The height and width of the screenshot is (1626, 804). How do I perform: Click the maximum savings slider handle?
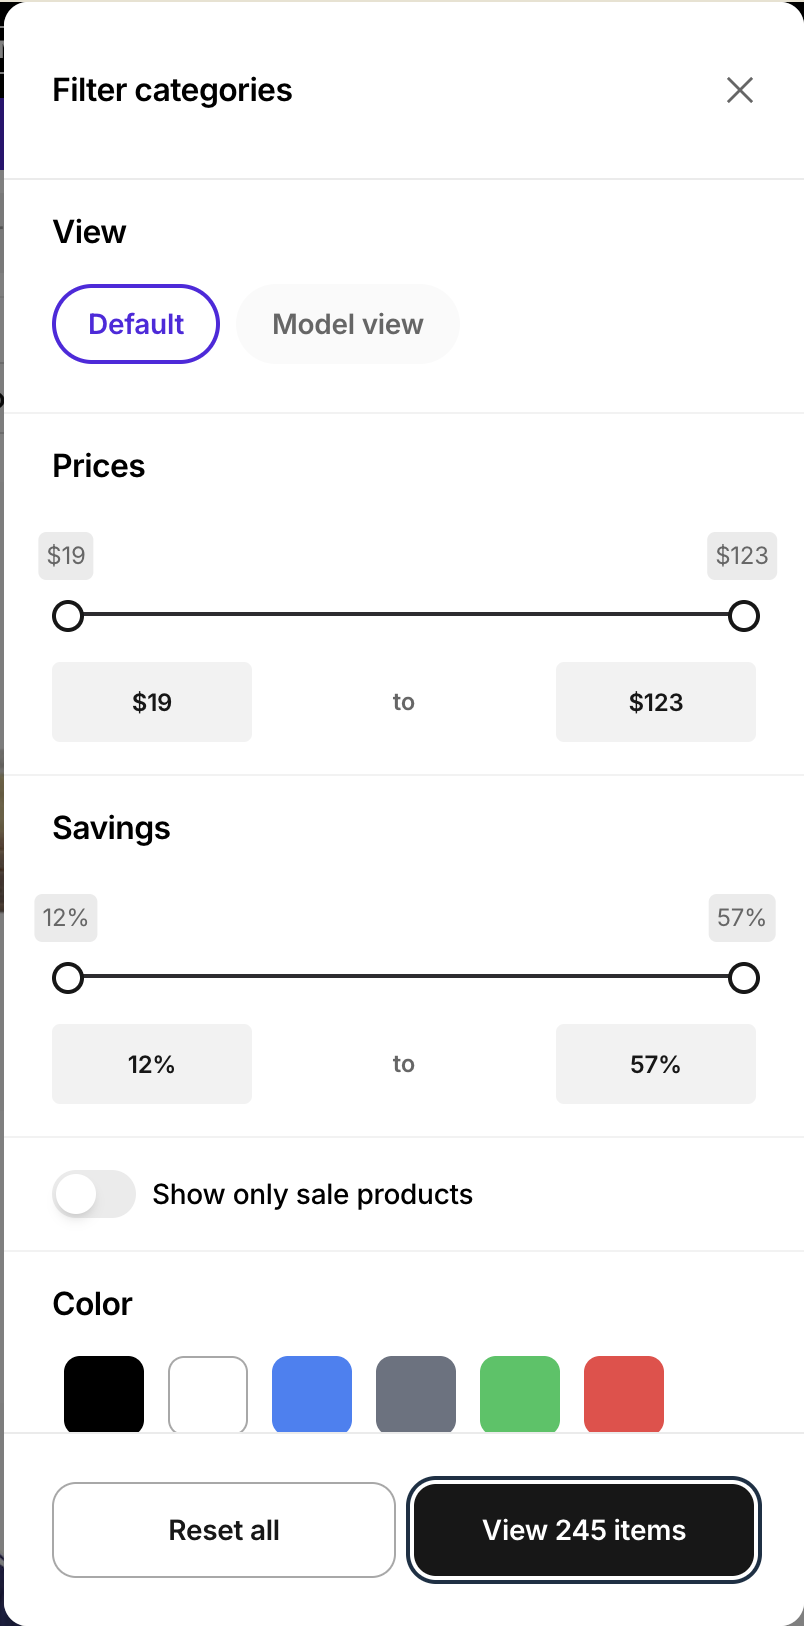click(x=744, y=978)
